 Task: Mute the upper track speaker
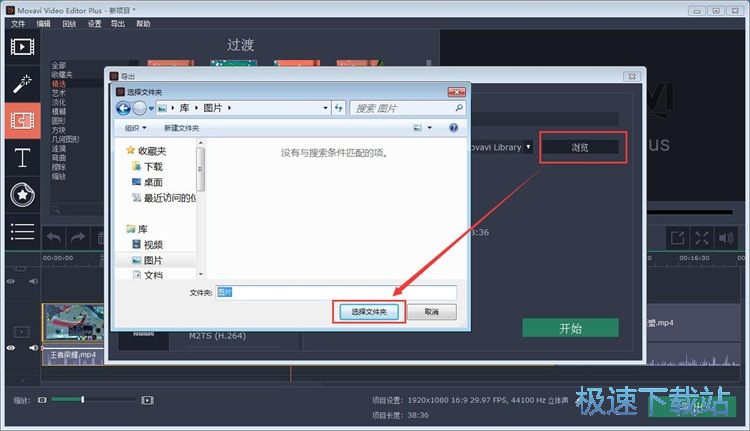click(x=33, y=281)
